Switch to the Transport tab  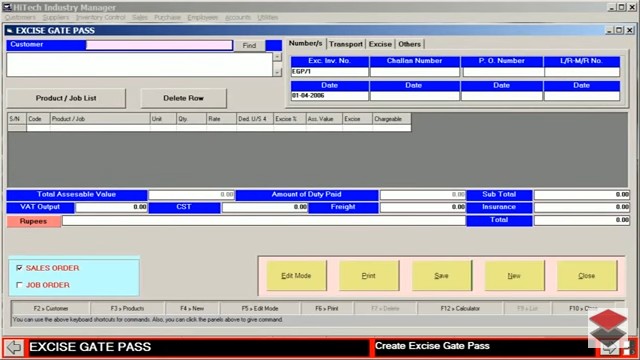pos(346,44)
